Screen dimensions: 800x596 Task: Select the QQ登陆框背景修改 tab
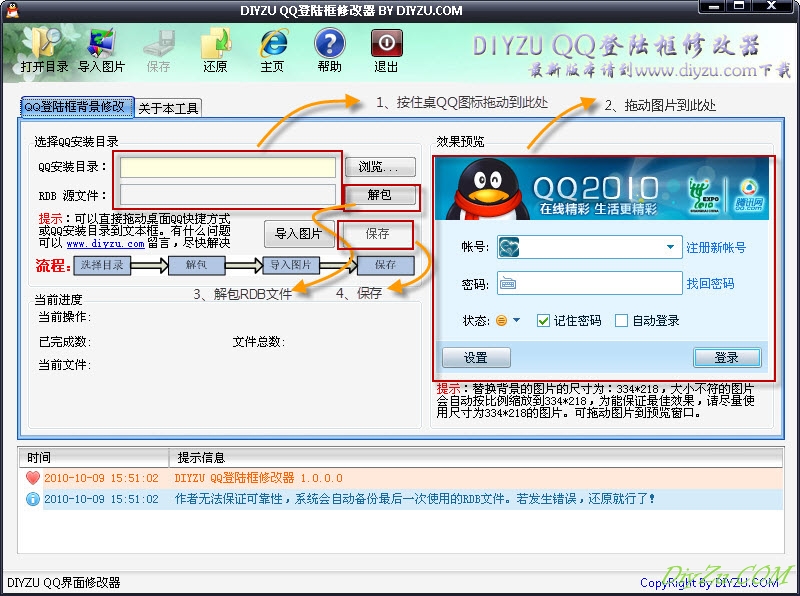(76, 106)
